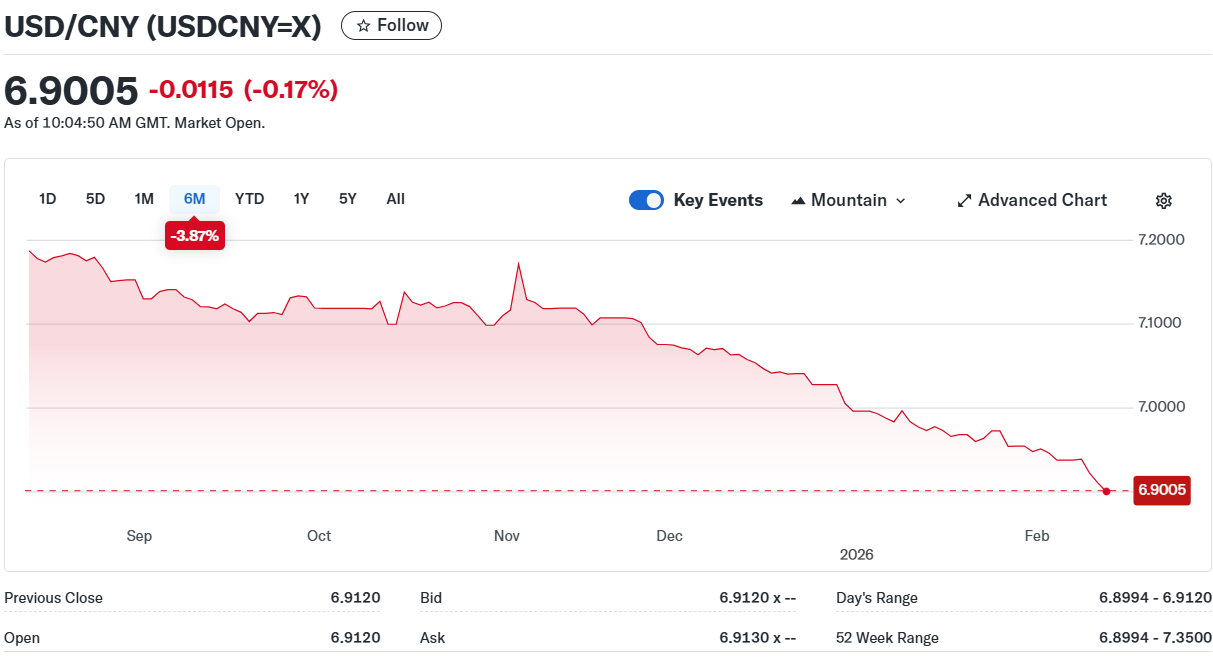
Task: Switch chart to 1Y range
Action: (301, 199)
